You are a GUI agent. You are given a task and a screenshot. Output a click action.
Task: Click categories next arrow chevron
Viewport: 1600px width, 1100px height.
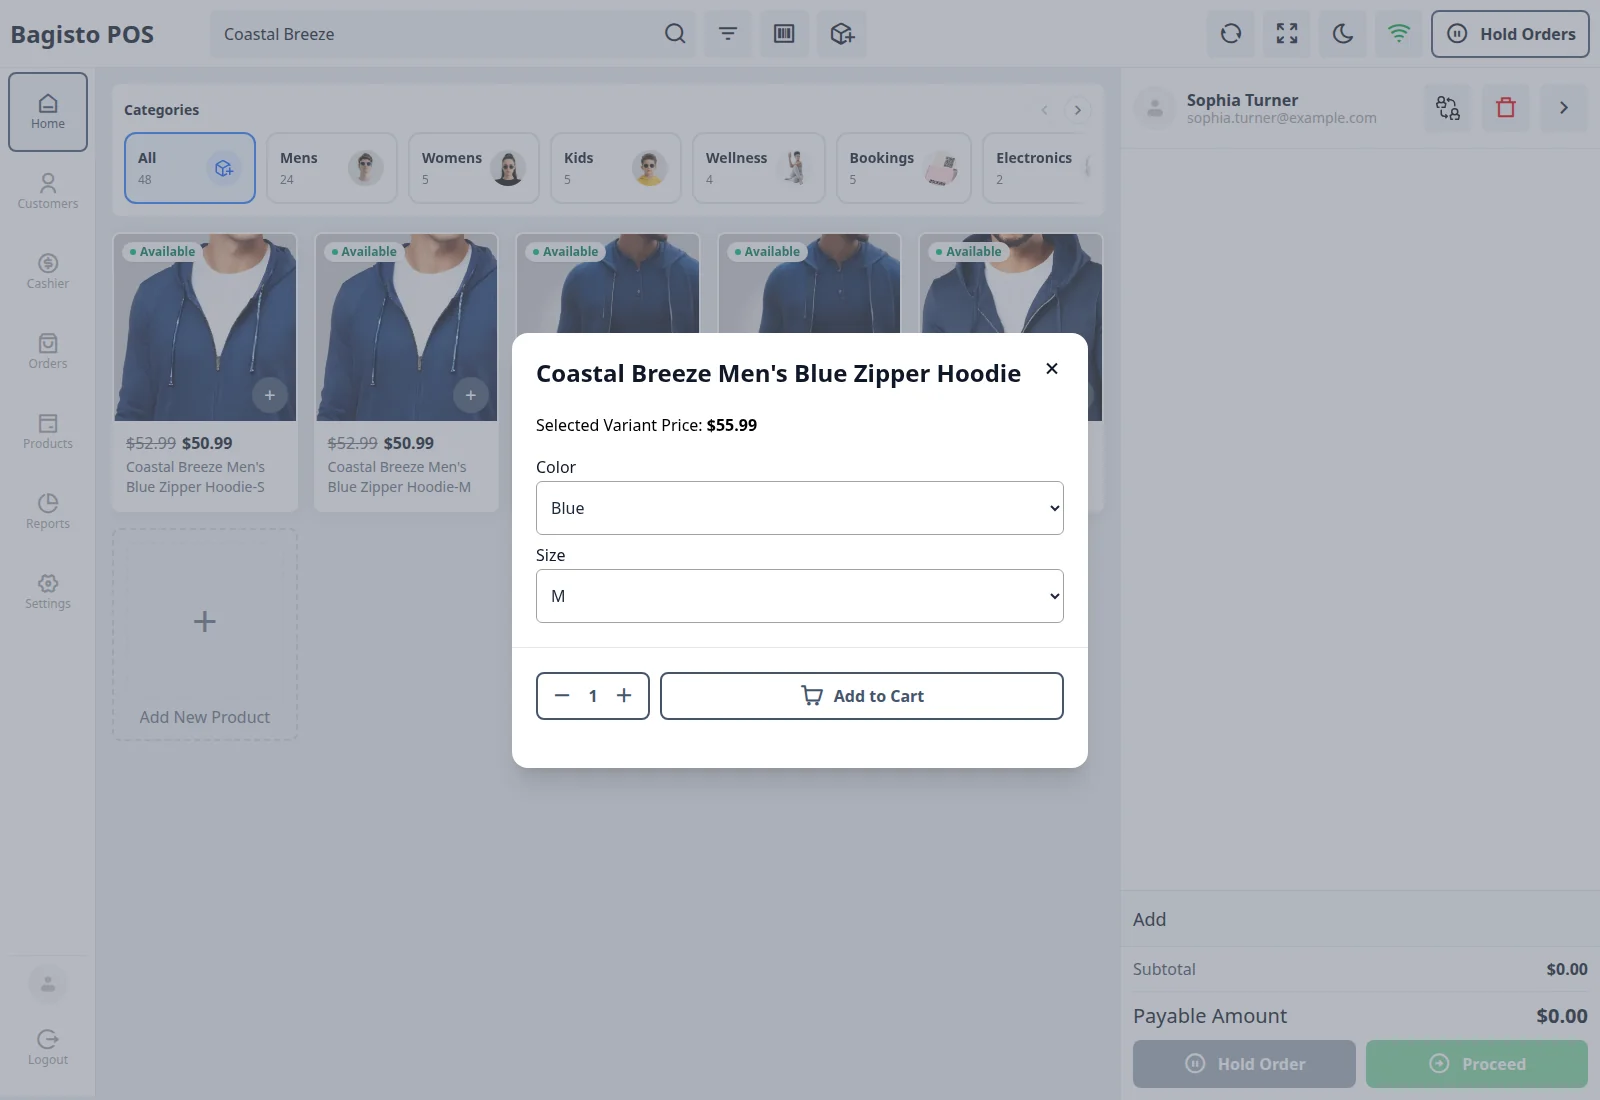[1078, 110]
